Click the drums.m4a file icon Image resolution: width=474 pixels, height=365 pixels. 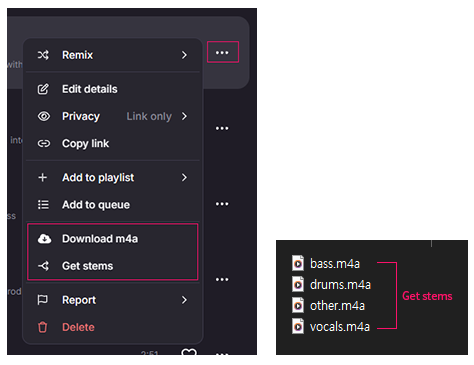pyautogui.click(x=298, y=284)
